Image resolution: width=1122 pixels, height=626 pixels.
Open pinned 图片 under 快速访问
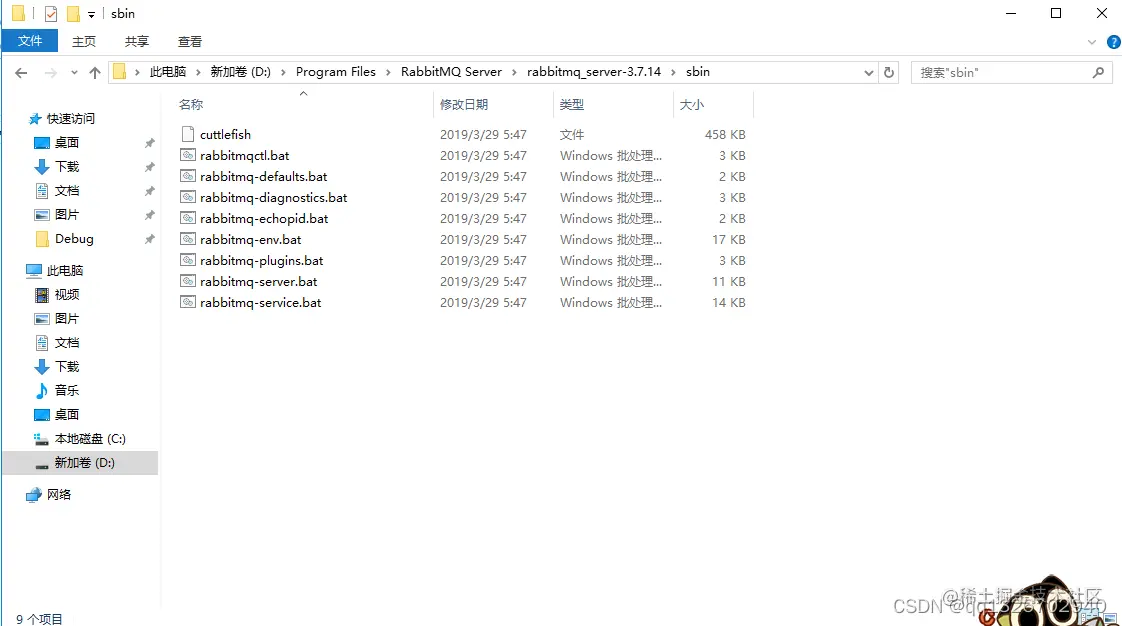(x=67, y=215)
